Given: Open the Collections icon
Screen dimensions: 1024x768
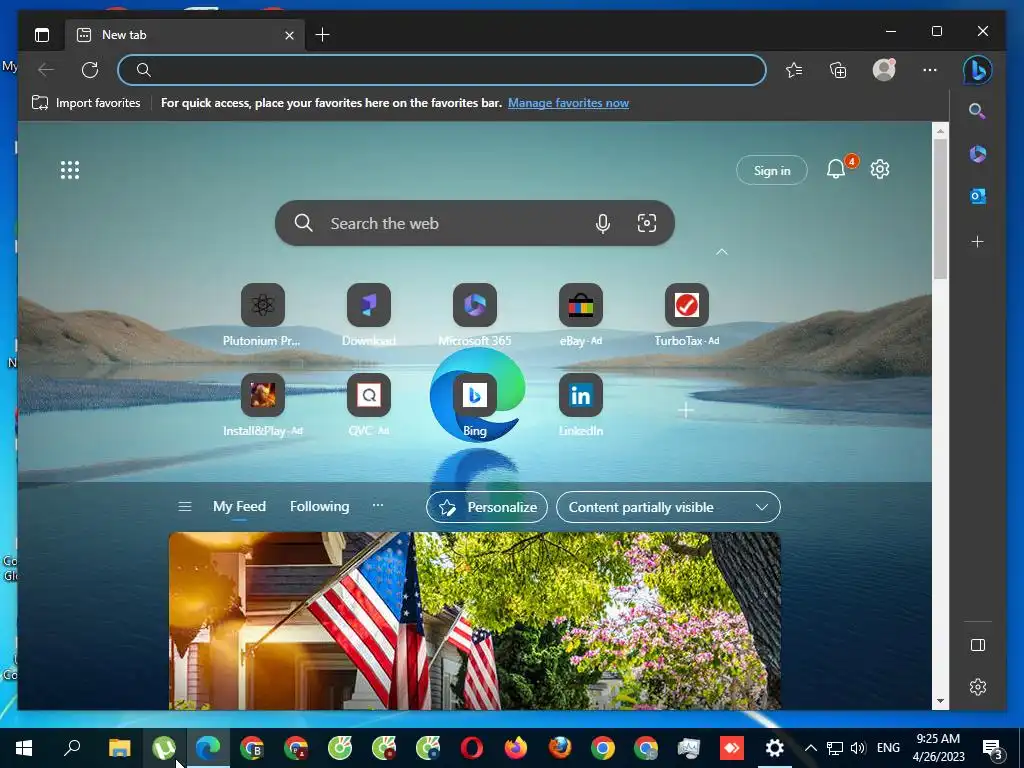Looking at the screenshot, I should tap(838, 70).
